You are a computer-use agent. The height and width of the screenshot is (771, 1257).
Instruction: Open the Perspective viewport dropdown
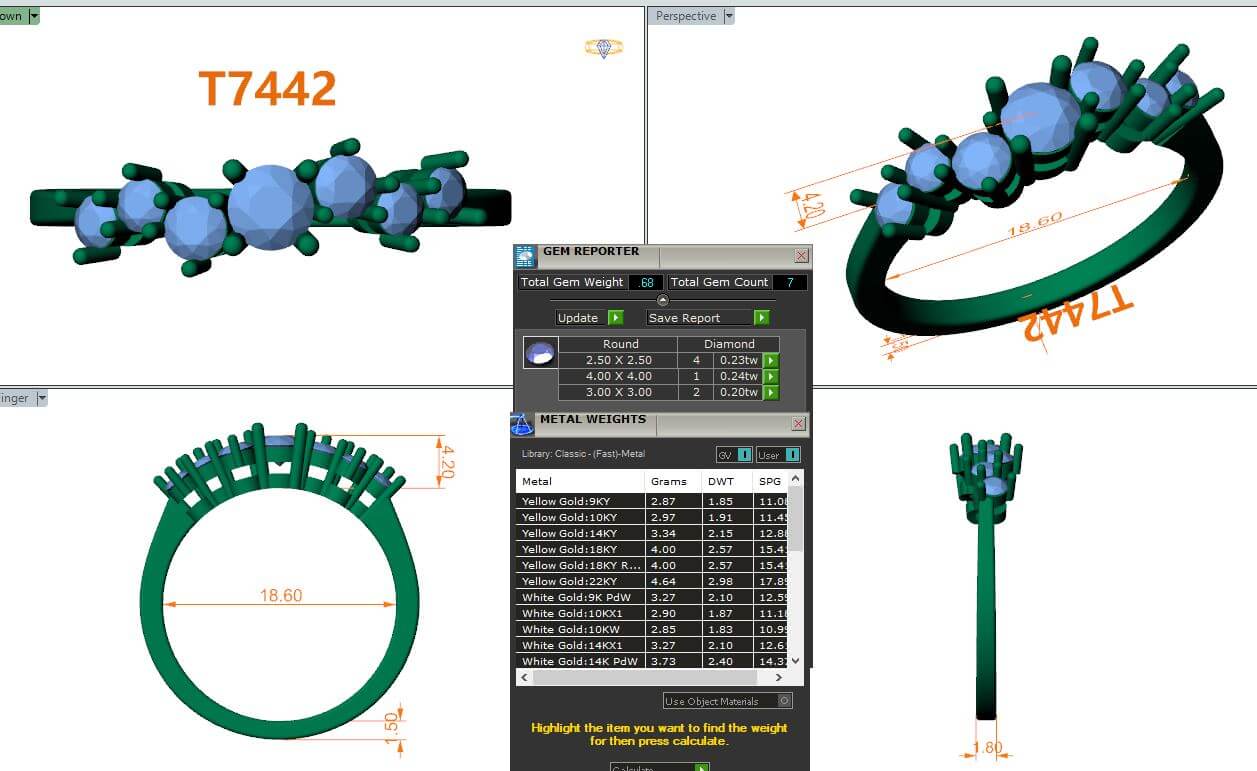point(729,16)
